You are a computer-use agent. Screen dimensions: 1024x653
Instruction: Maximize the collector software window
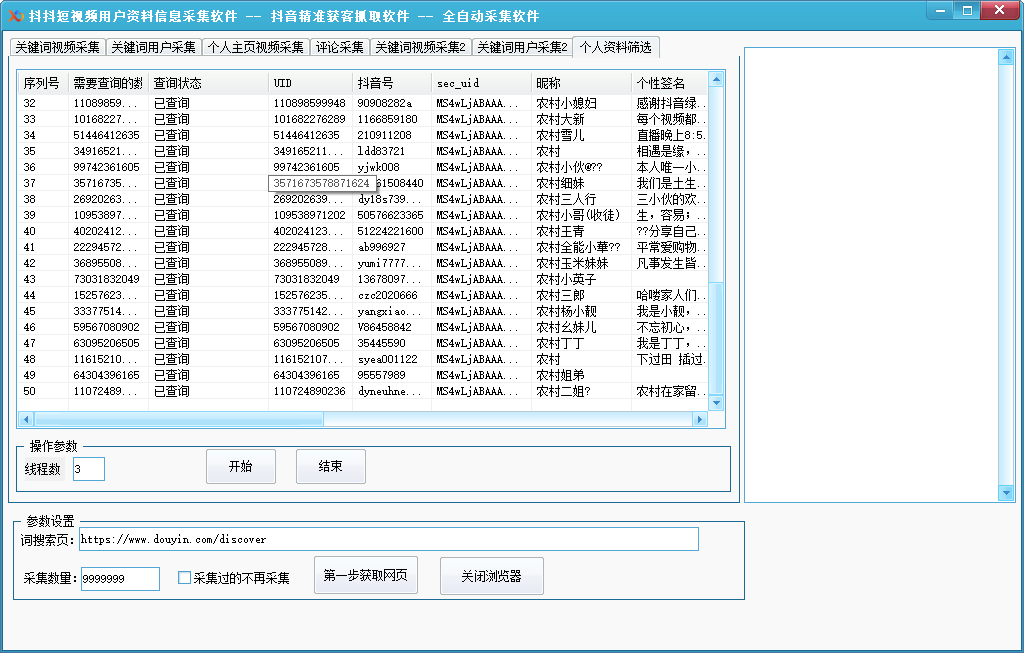[x=968, y=10]
